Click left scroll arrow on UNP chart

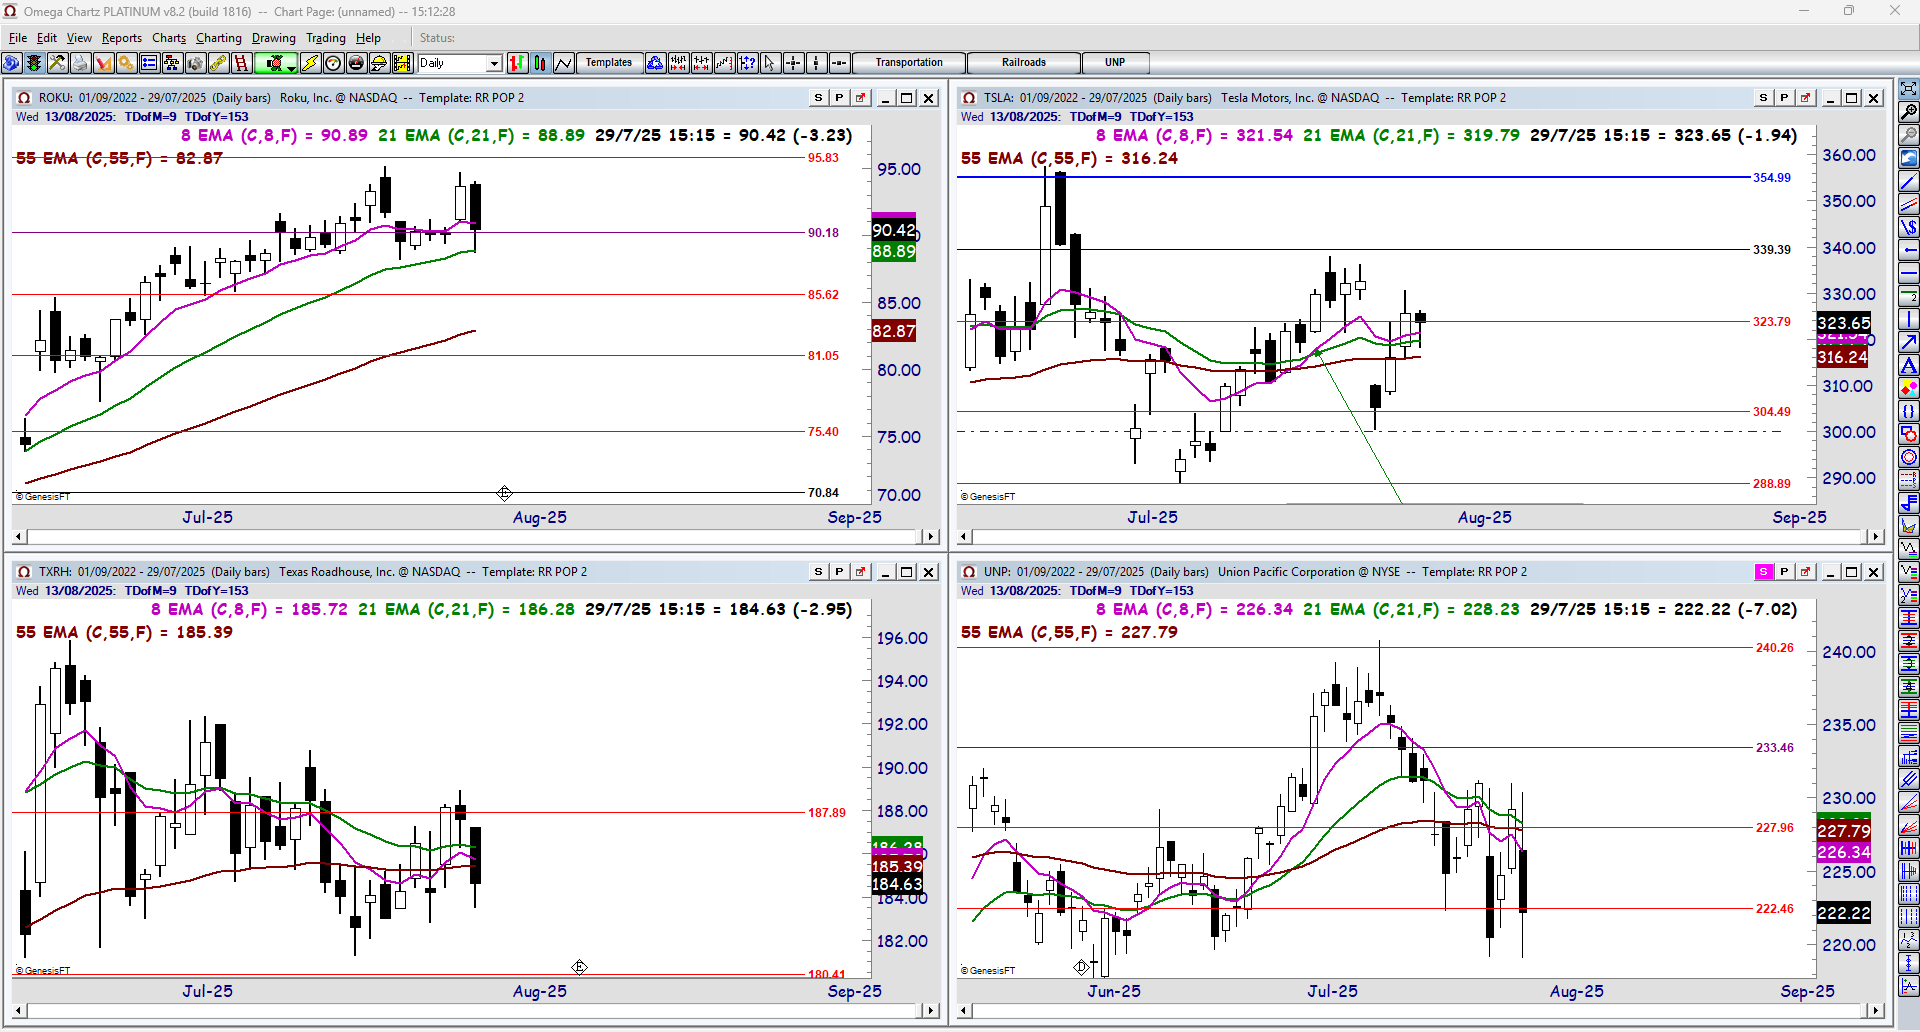click(964, 1011)
